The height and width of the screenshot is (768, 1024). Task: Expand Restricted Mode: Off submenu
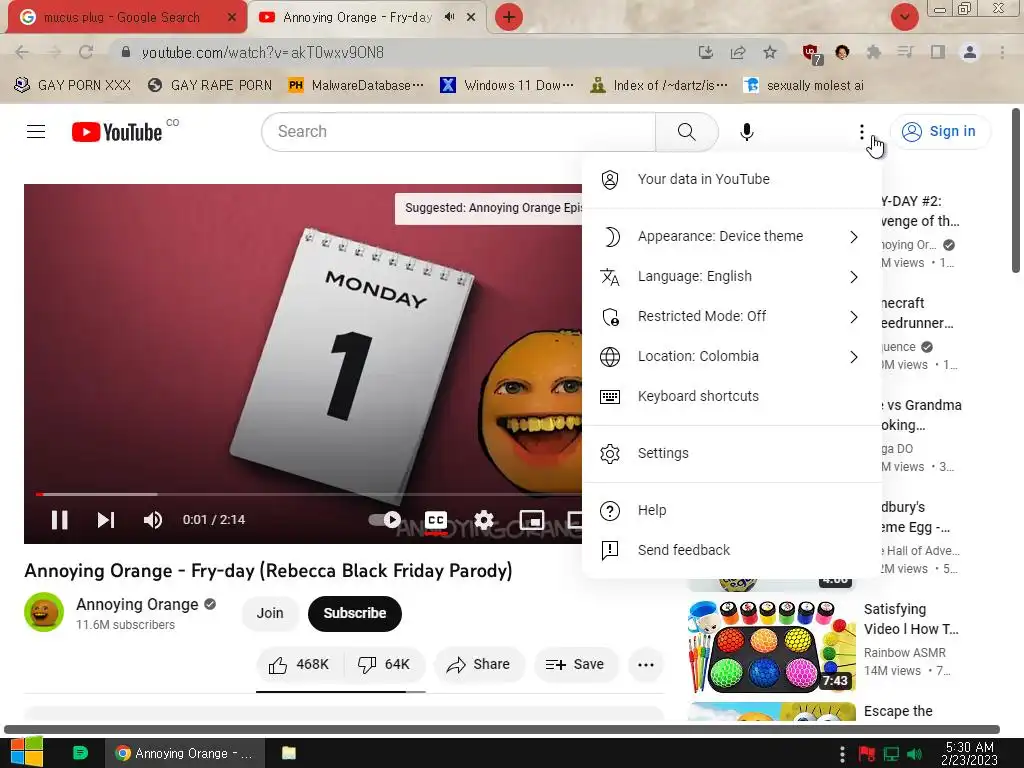point(731,317)
